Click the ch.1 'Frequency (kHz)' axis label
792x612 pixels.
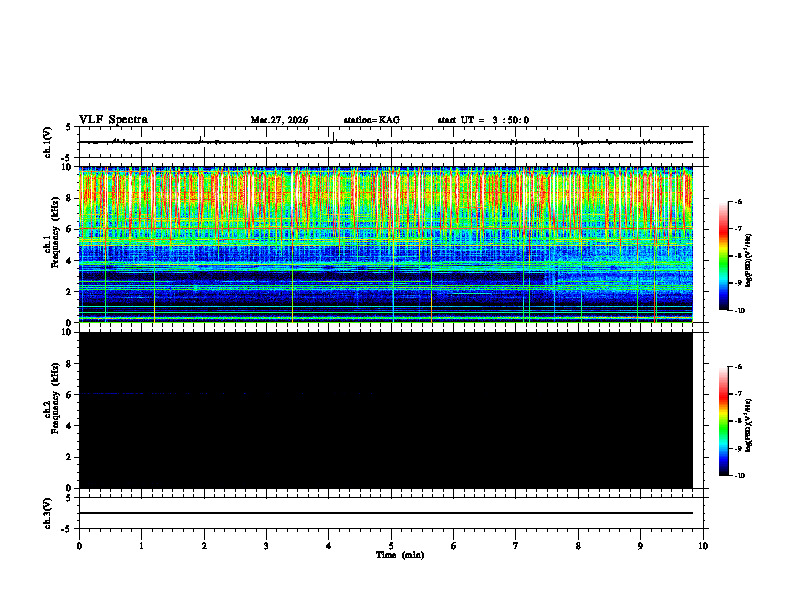(56, 233)
